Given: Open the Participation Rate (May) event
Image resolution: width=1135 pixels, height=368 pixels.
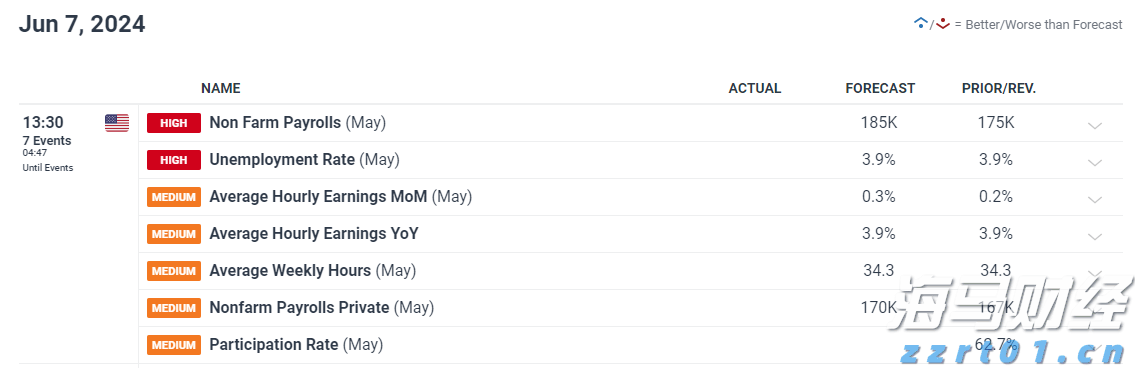Looking at the screenshot, I should point(296,345).
